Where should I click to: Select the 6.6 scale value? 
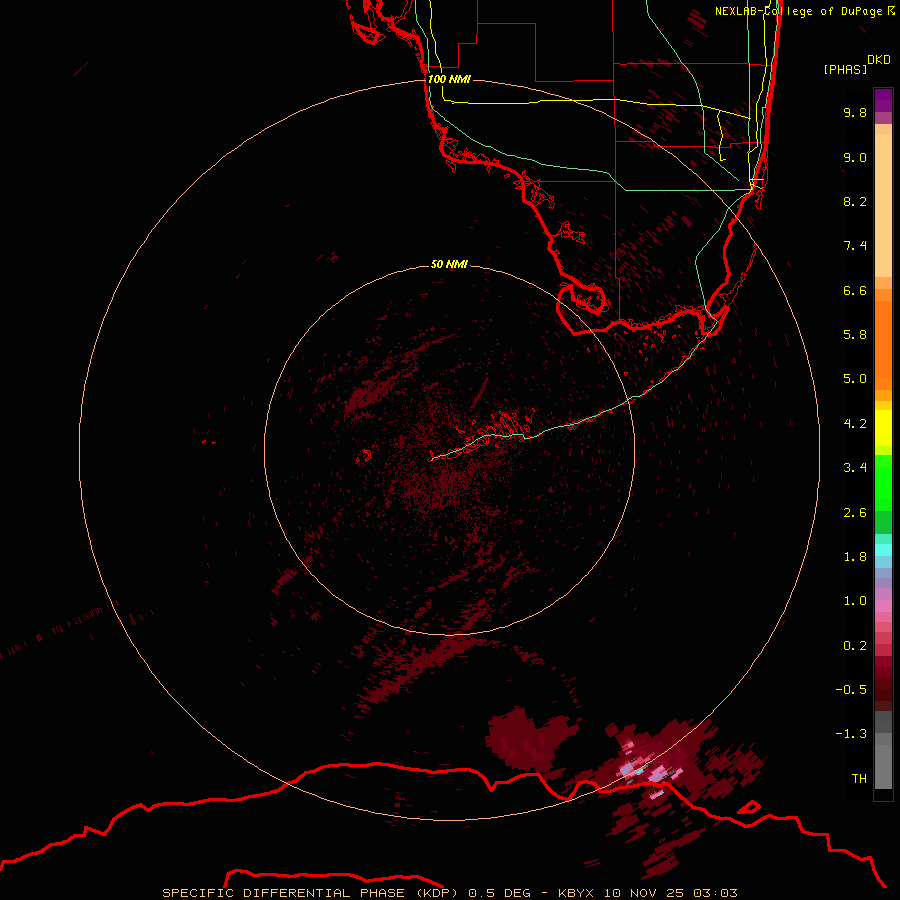855,290
